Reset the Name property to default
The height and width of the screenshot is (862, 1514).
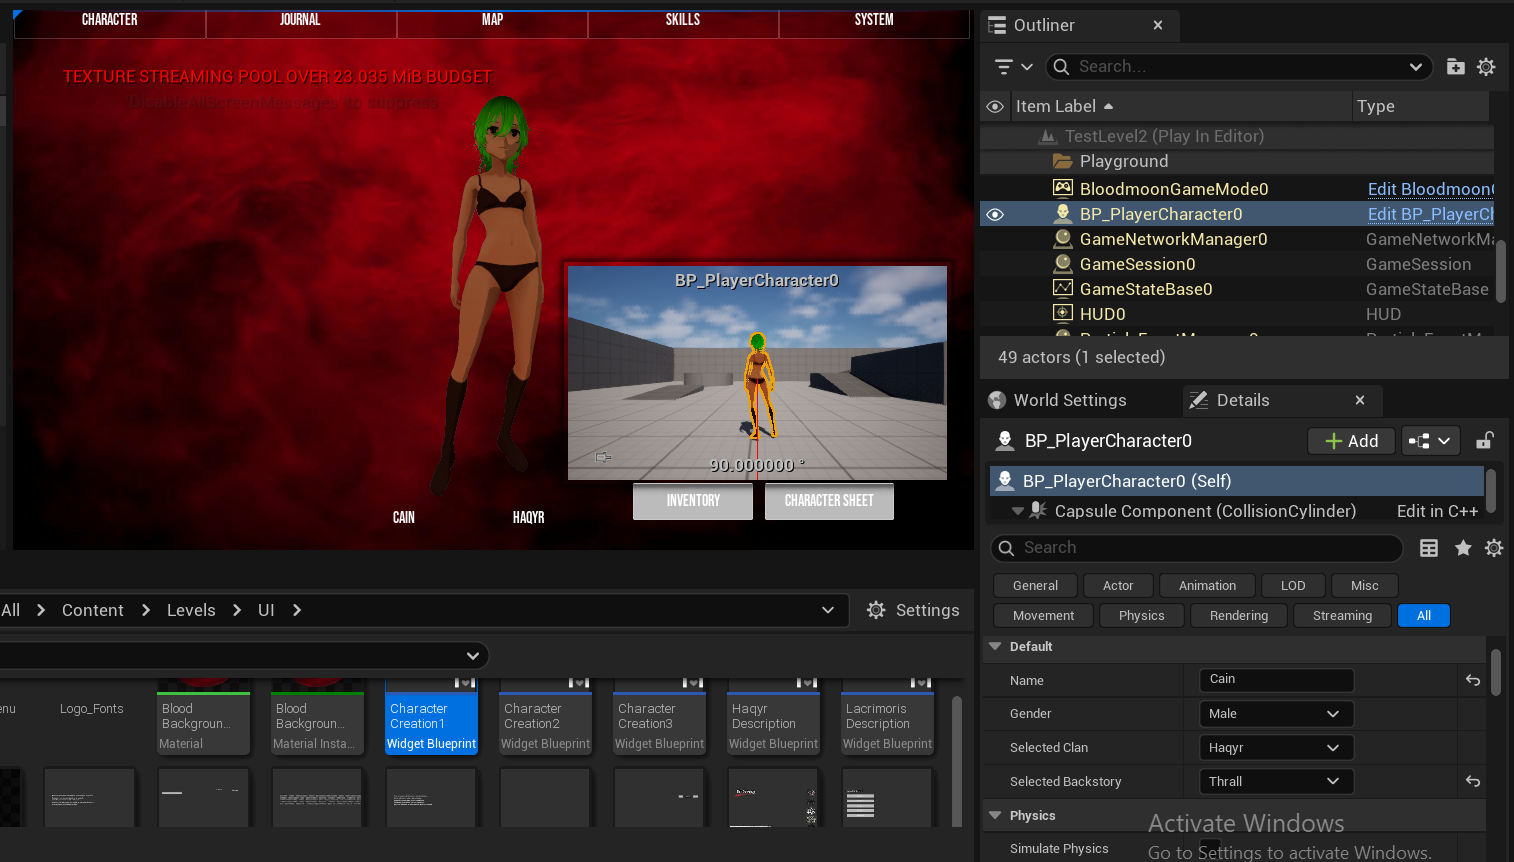(x=1473, y=680)
